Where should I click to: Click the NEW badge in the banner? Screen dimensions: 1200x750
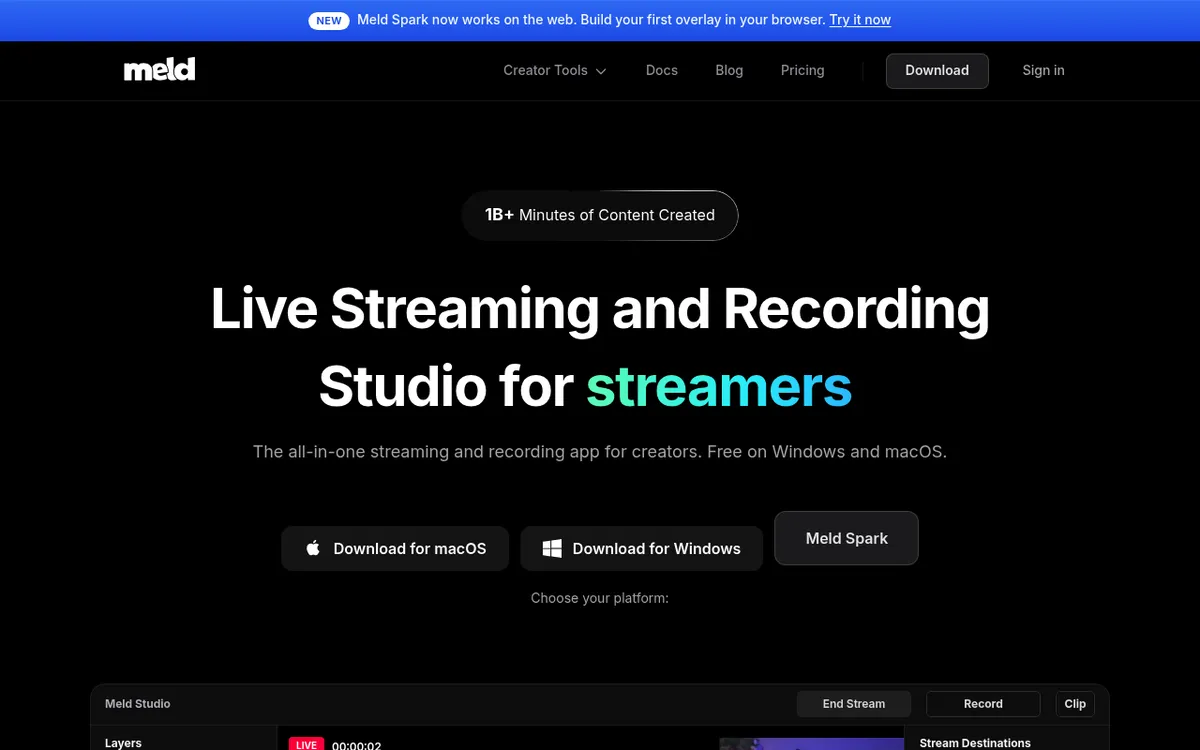pos(329,20)
